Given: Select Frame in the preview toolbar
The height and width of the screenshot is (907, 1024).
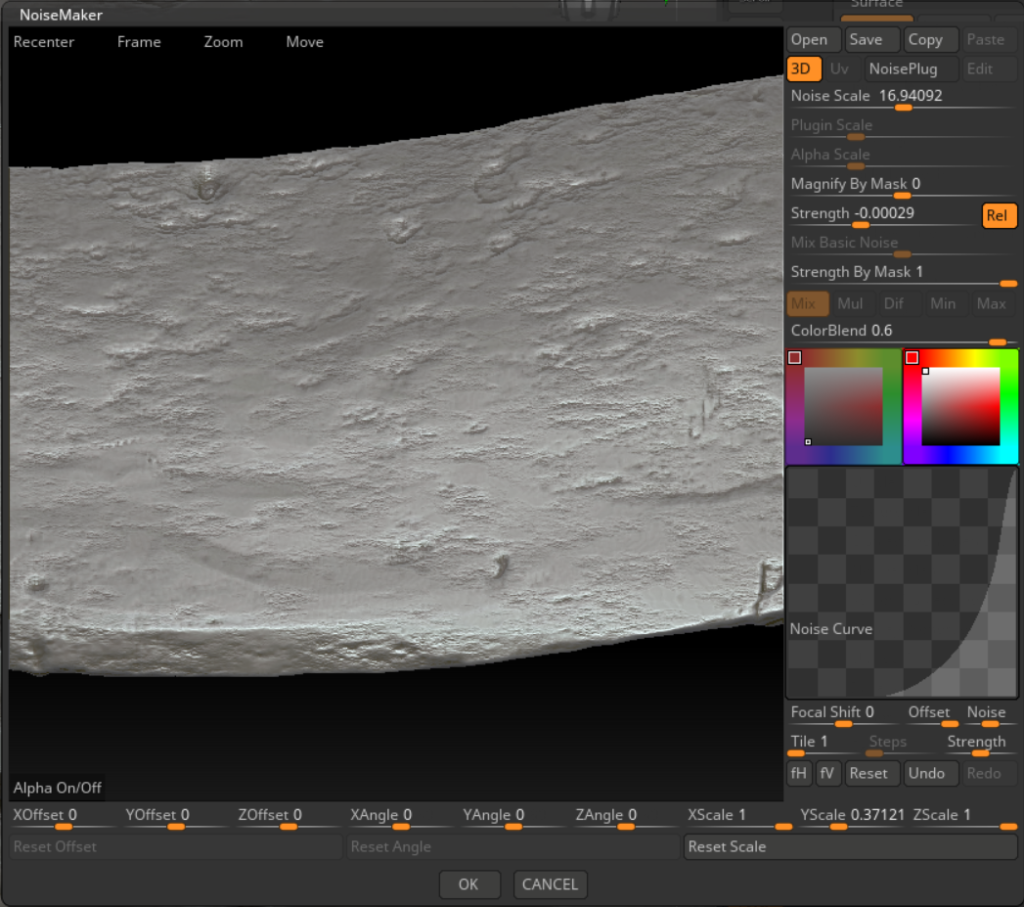Looking at the screenshot, I should click(139, 42).
